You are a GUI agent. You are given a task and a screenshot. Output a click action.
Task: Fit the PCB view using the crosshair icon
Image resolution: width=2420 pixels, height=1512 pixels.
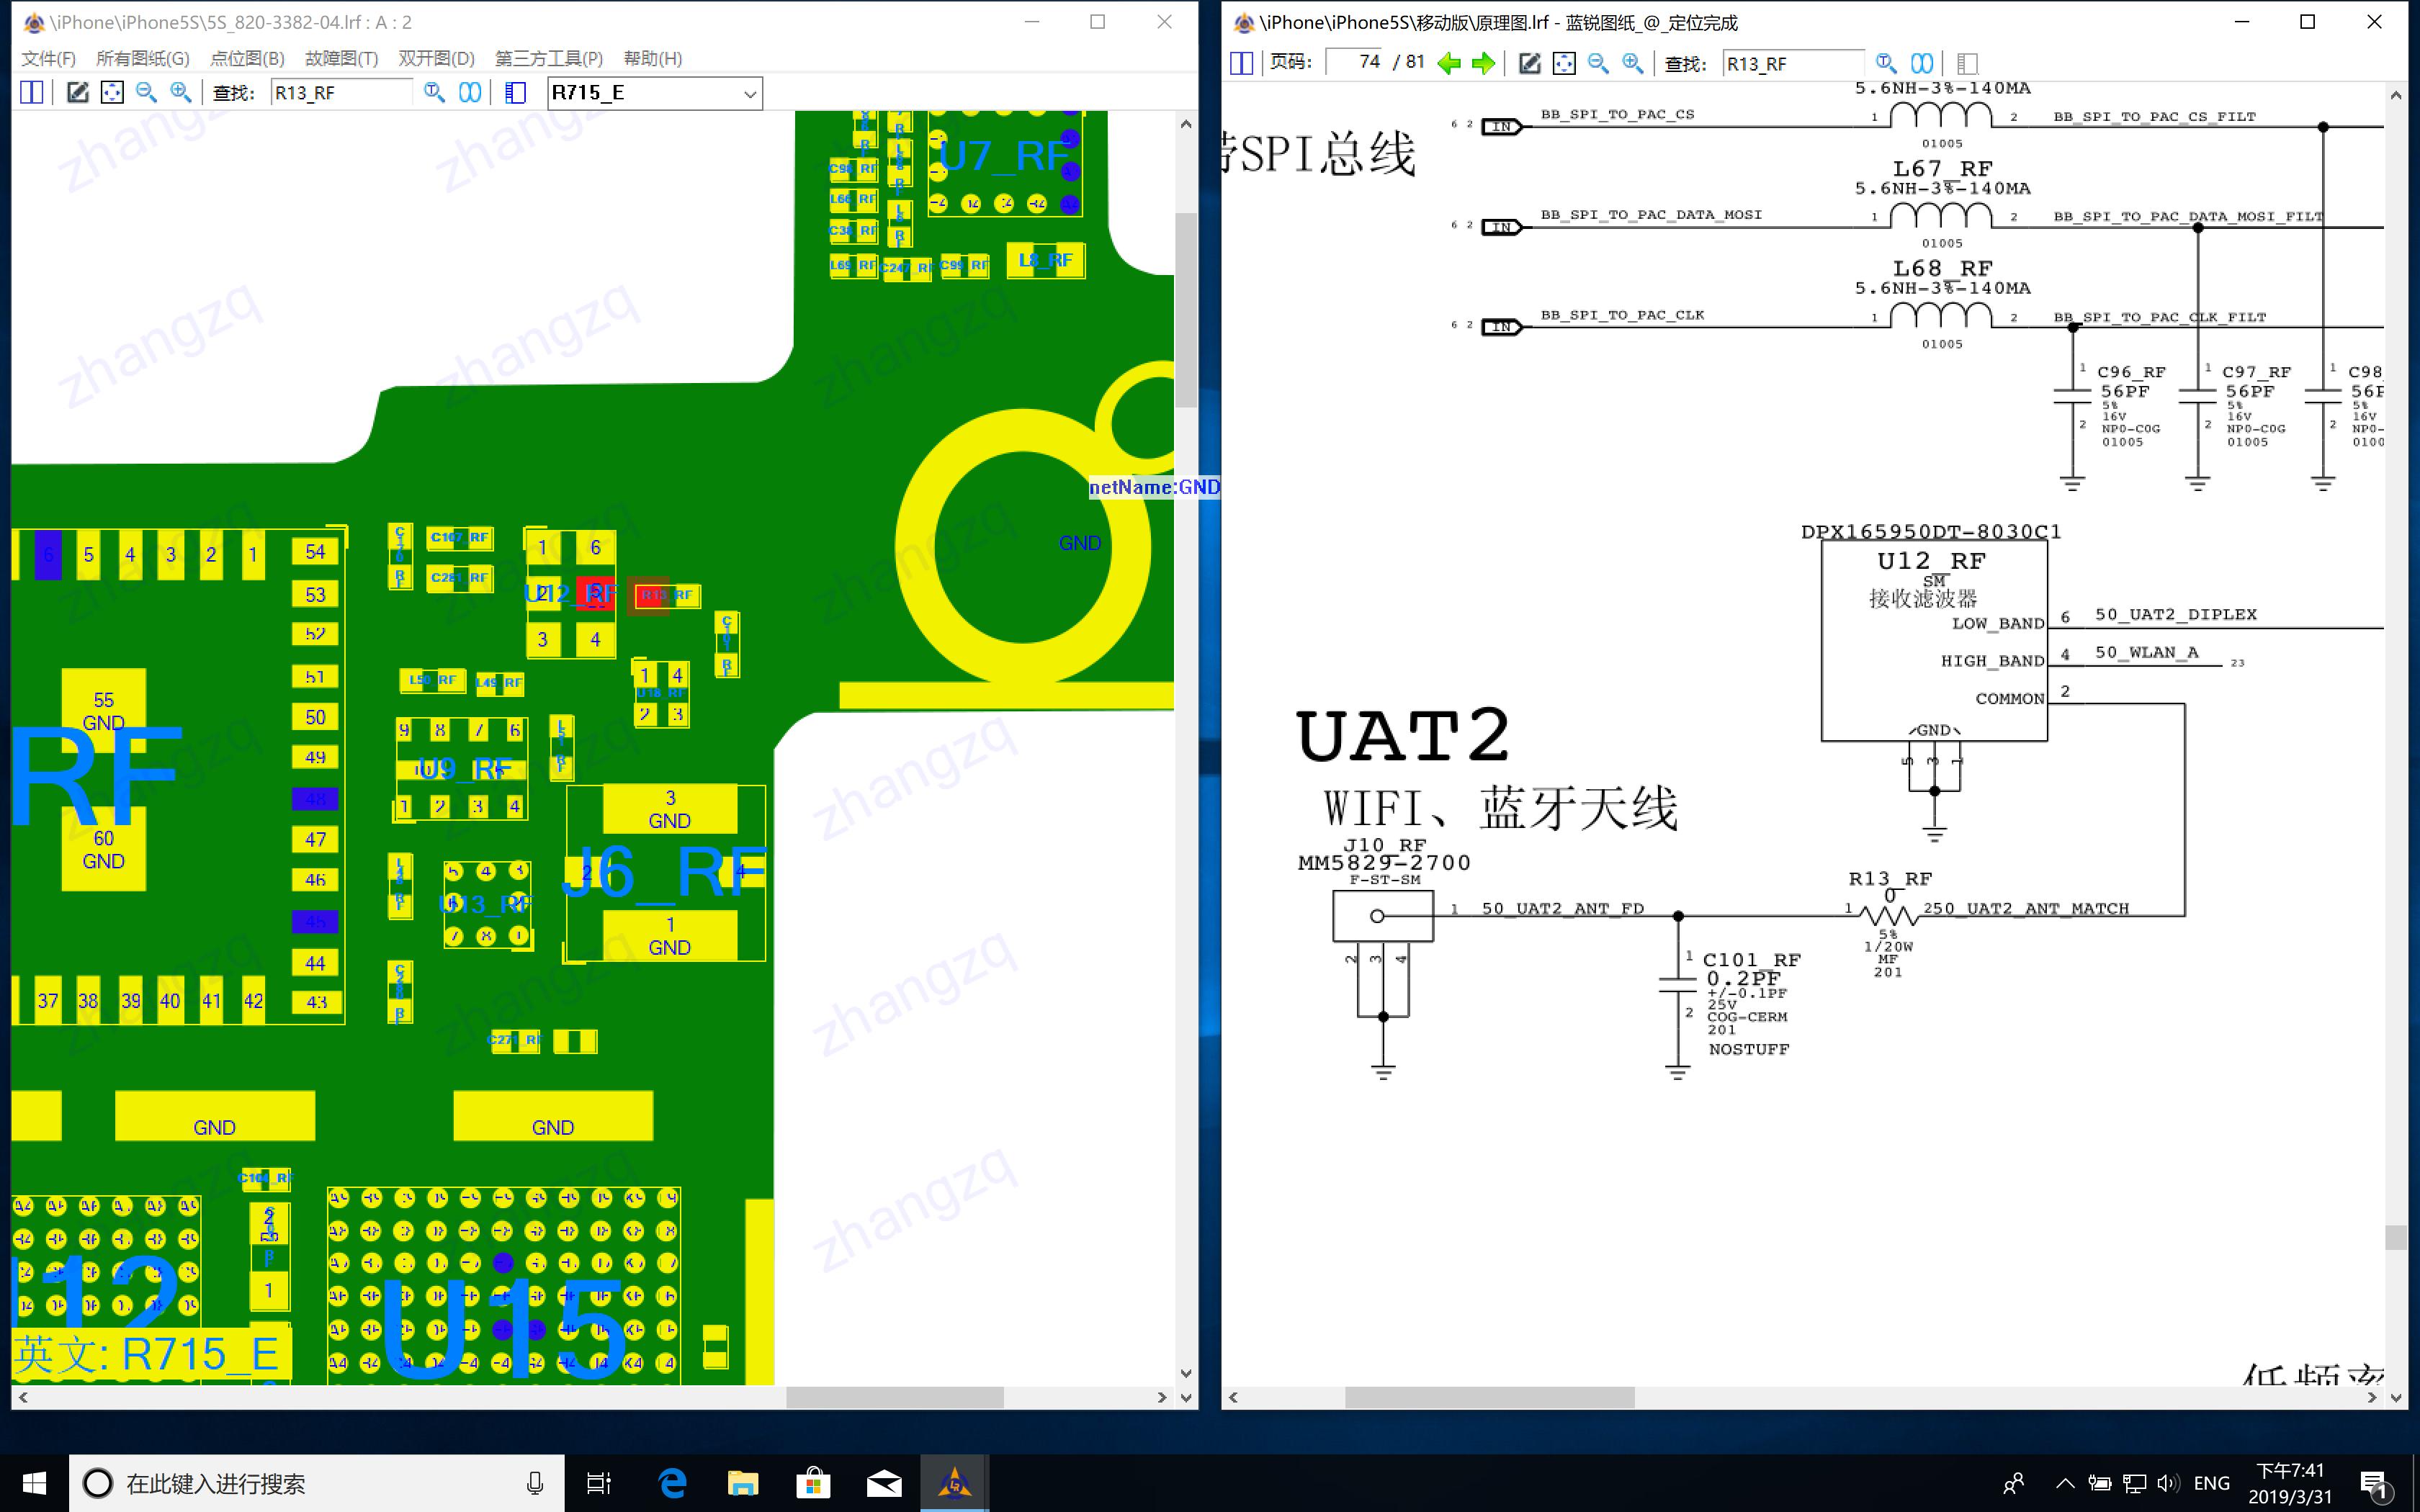click(x=113, y=92)
